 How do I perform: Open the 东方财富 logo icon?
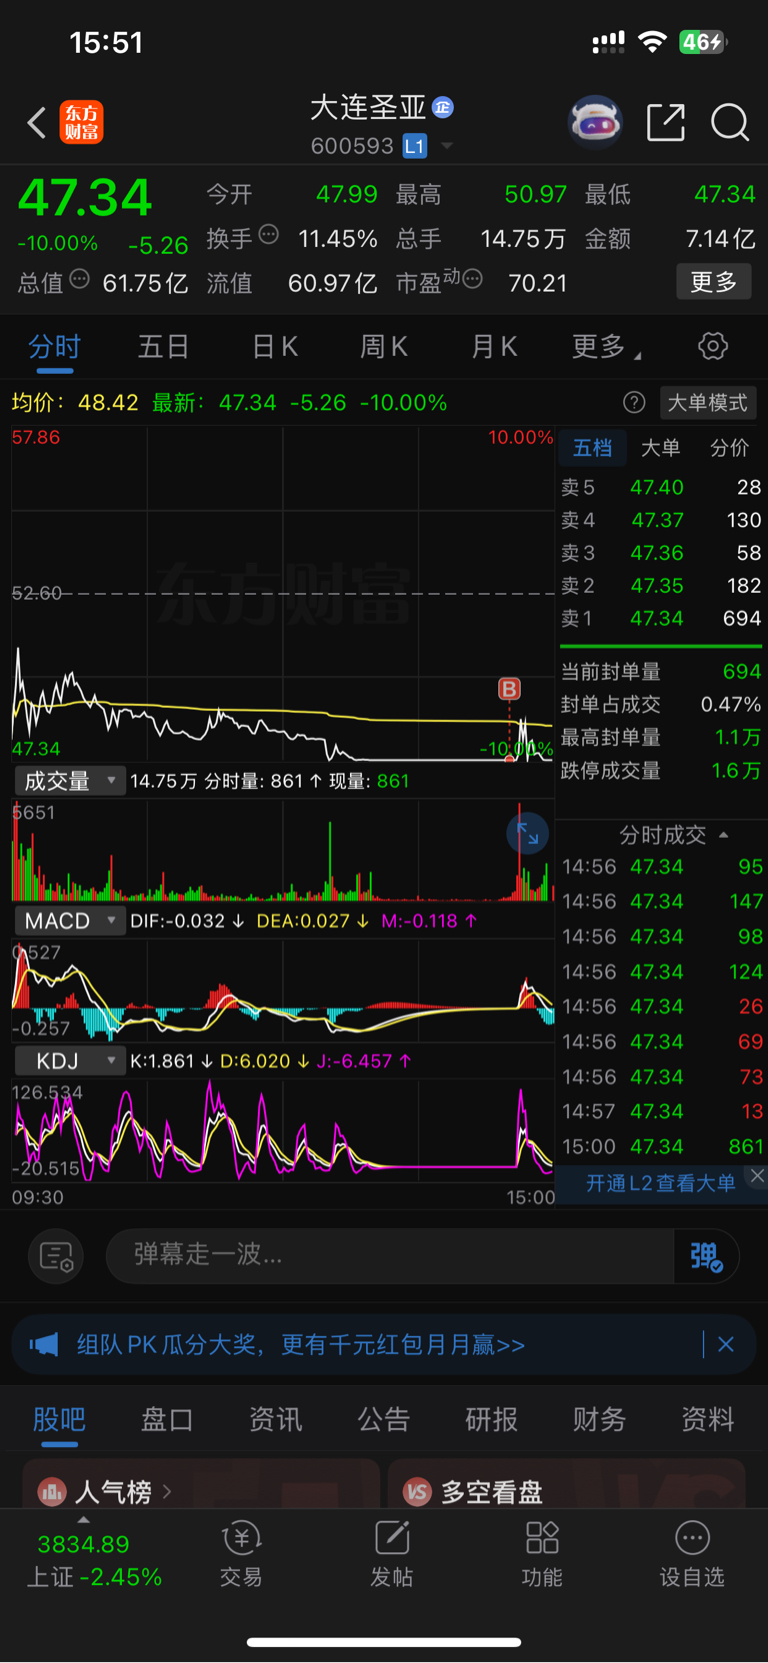click(x=81, y=123)
